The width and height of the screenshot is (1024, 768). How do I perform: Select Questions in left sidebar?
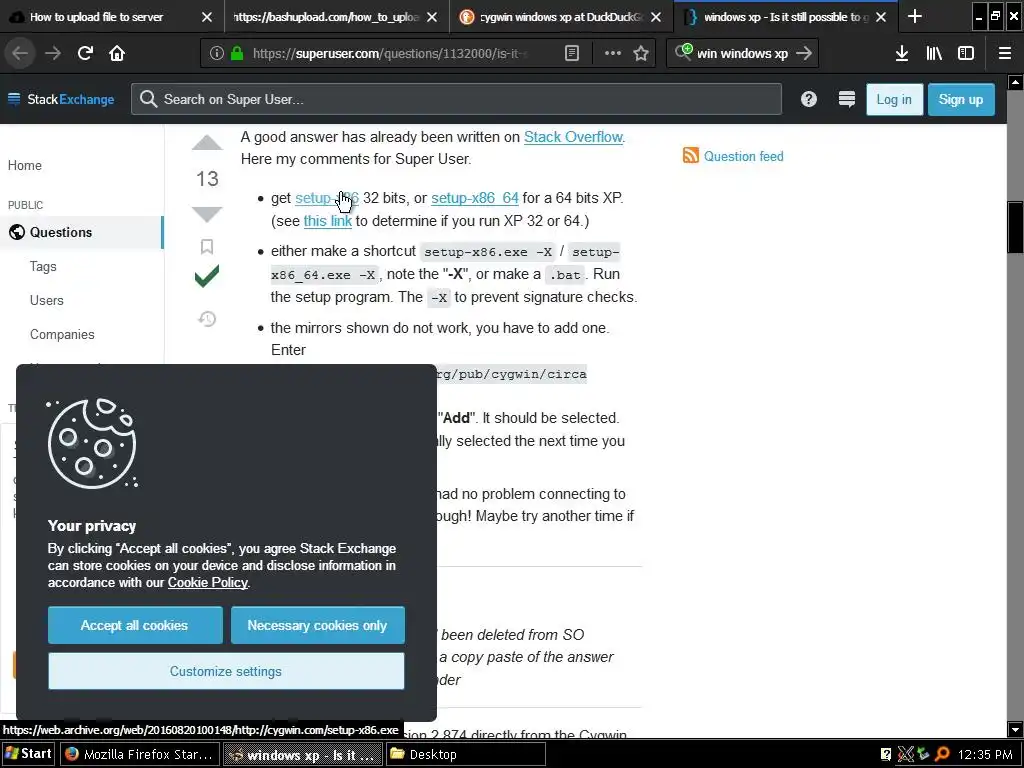[x=82, y=232]
